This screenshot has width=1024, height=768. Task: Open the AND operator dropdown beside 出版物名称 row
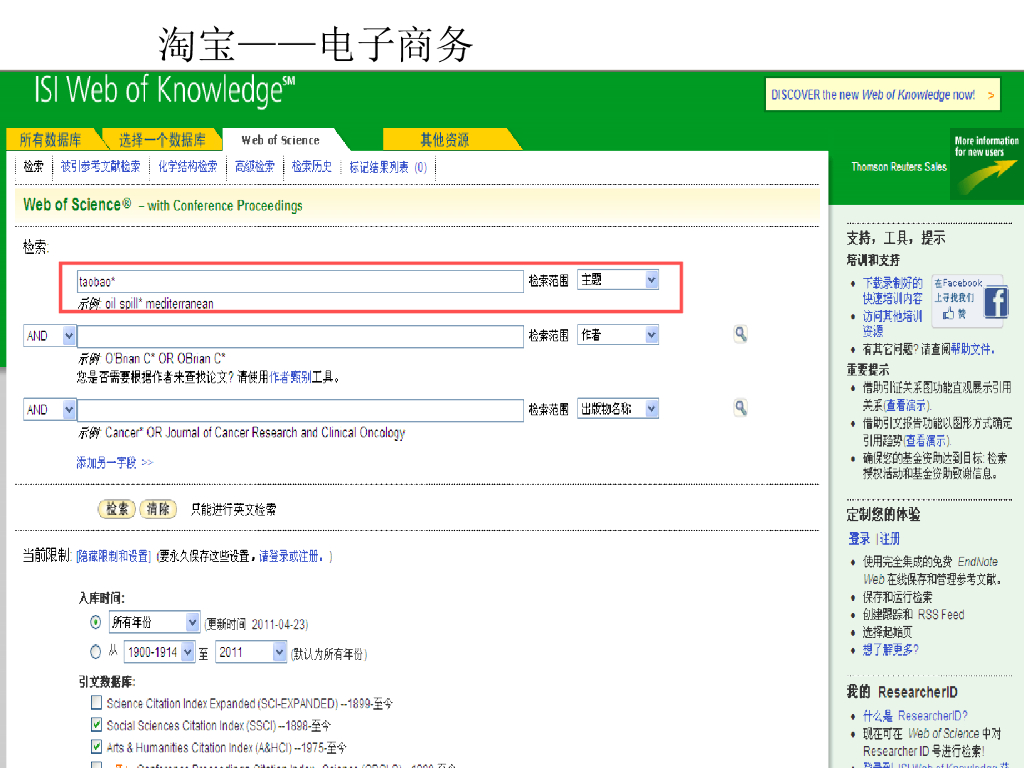point(50,409)
